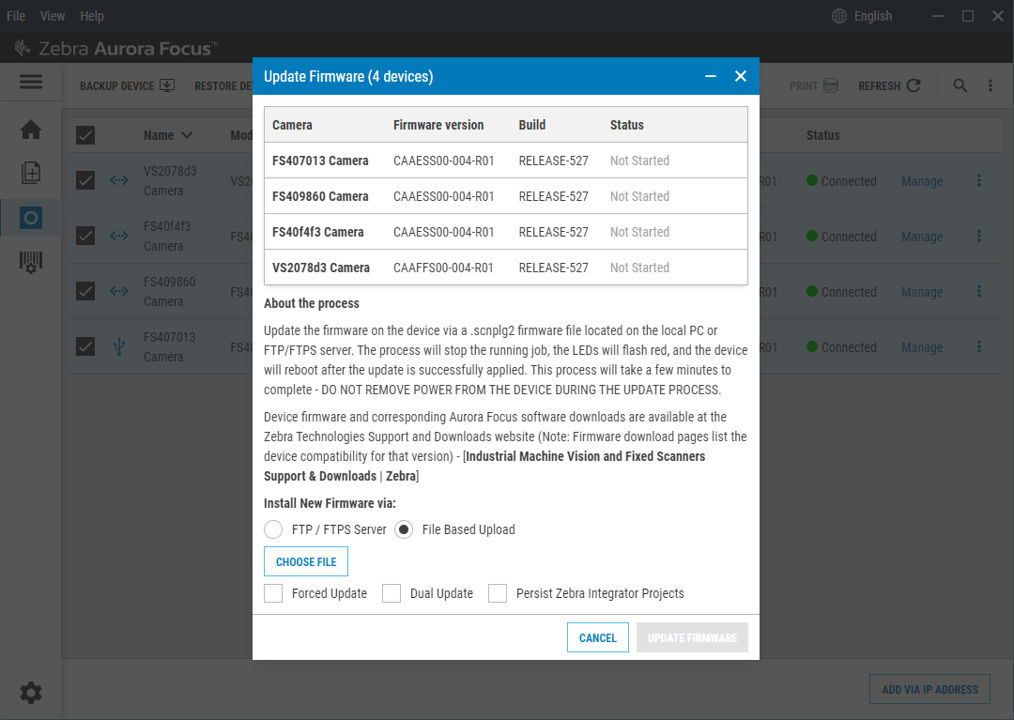Open more options for FS409860 row
Viewport: 1014px width, 720px height.
pyautogui.click(x=979, y=292)
